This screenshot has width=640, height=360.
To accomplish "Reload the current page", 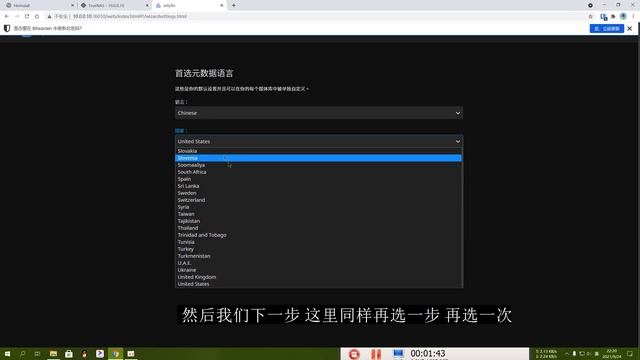I will 27,16.
